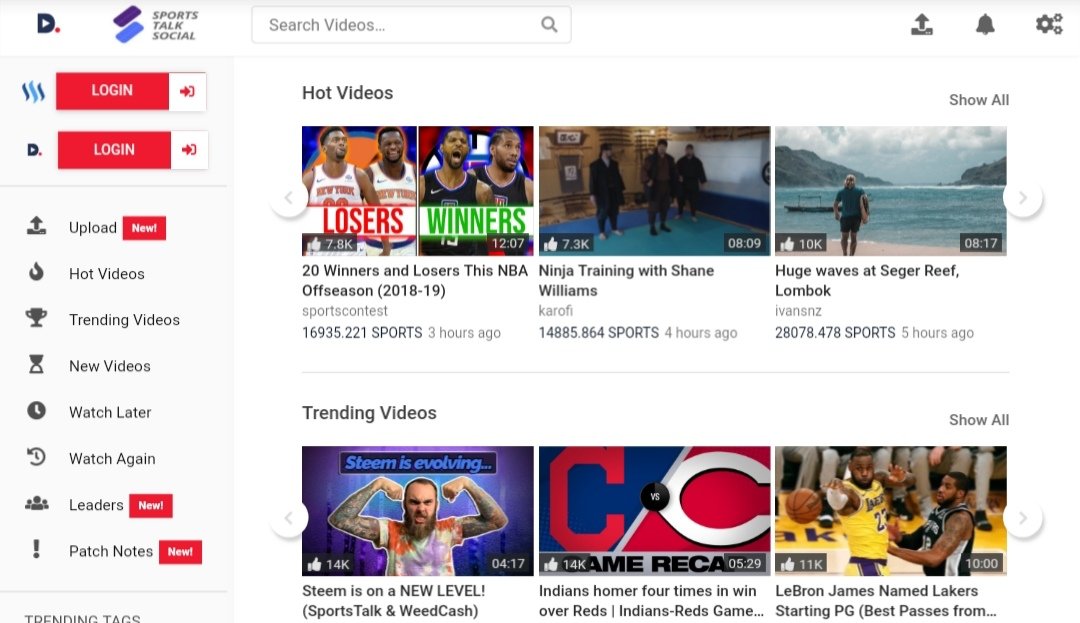Screen dimensions: 1080x623
Task: Click the Upload tray icon in sidebar
Action: pyautogui.click(x=37, y=226)
